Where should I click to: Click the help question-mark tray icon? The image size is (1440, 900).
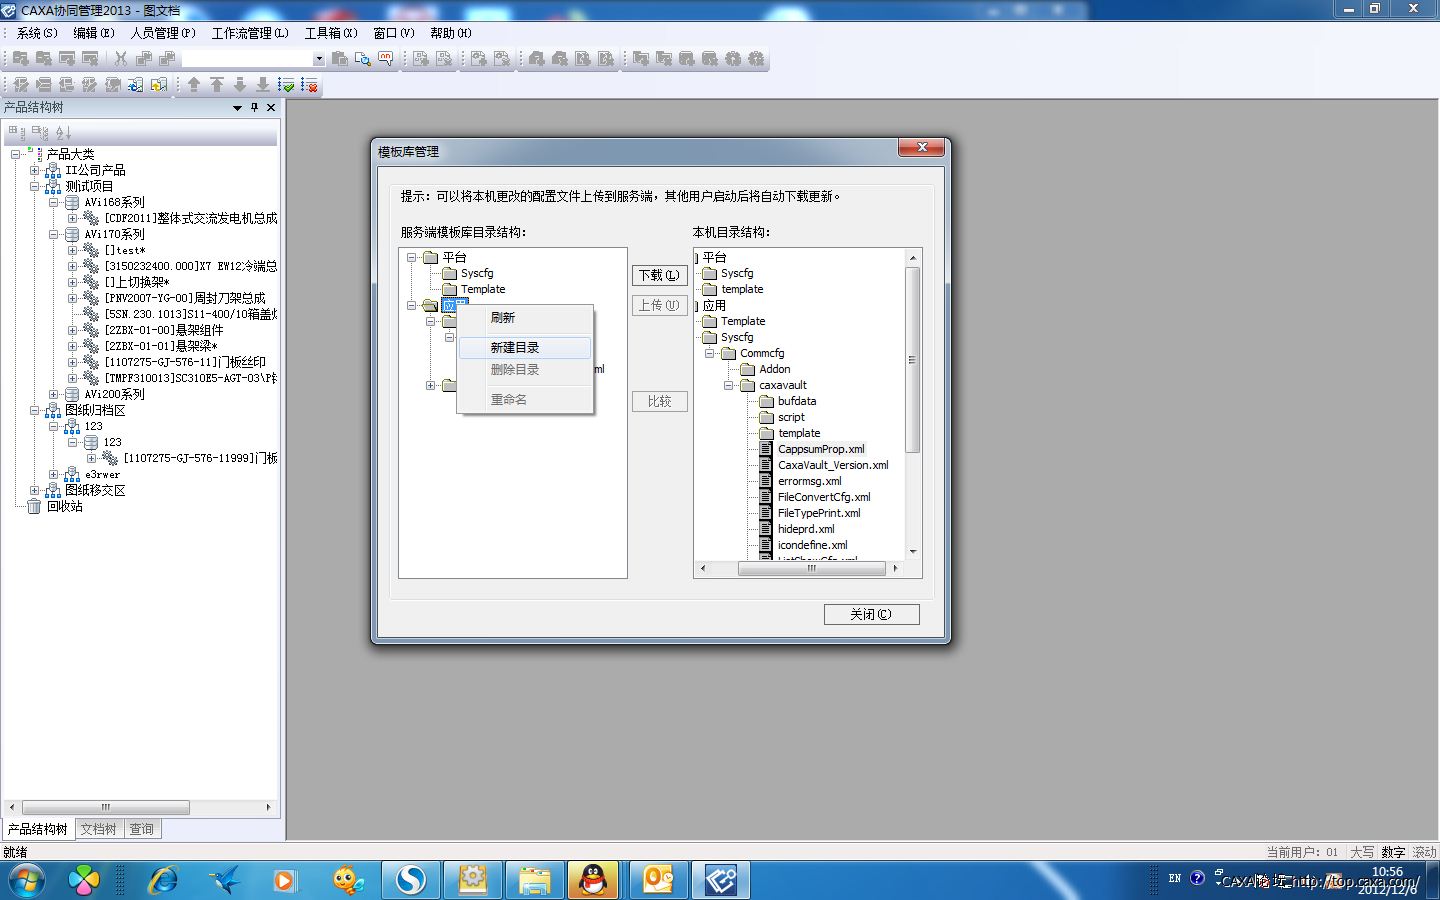[x=1197, y=878]
